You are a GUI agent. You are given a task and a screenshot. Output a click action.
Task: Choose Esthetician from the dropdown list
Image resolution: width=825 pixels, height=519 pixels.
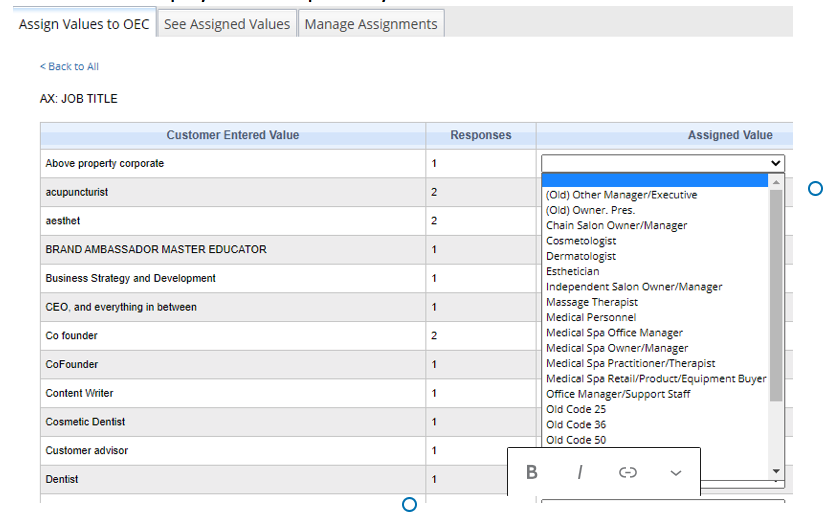click(x=573, y=271)
